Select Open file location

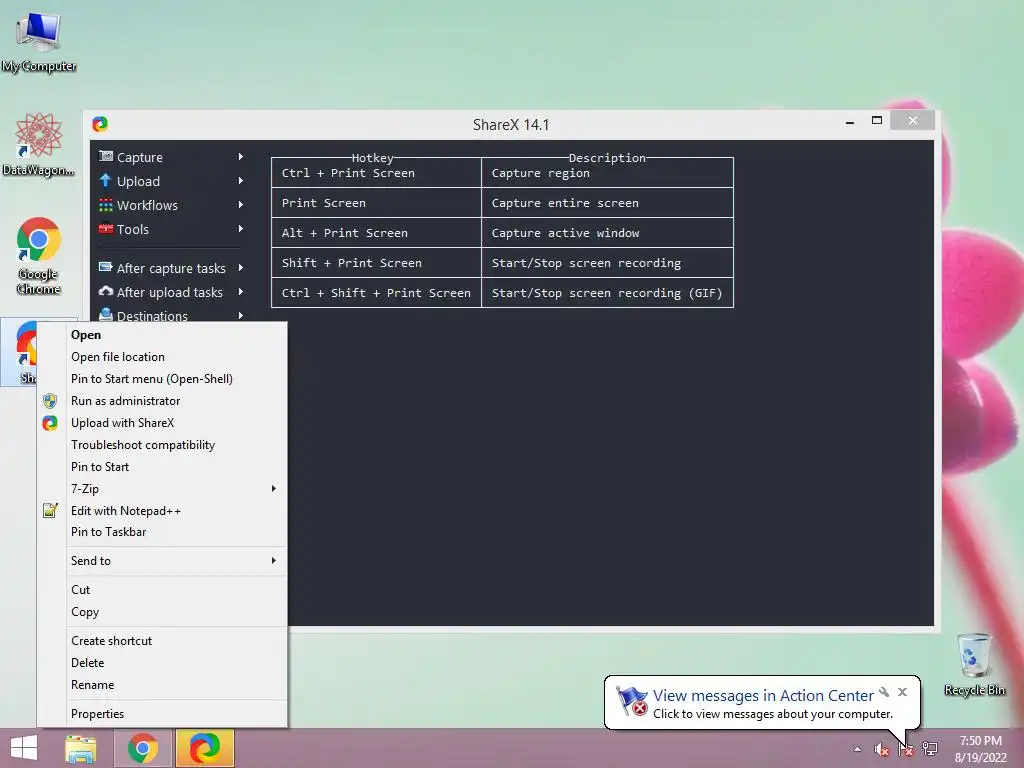click(x=162, y=357)
